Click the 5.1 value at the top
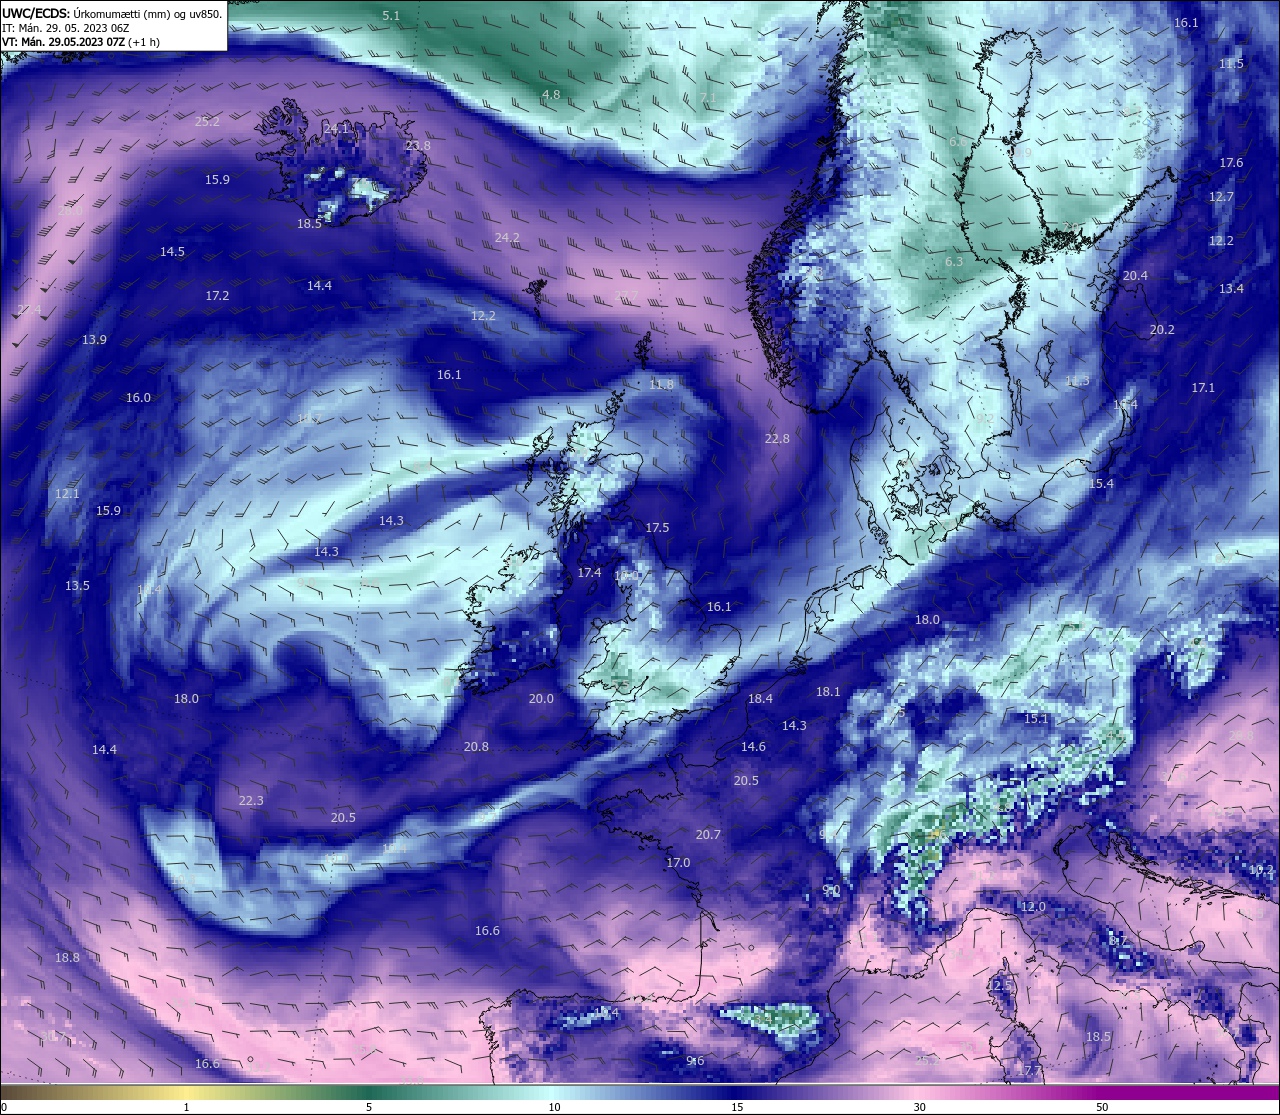Screen dimensions: 1280x1115 tap(391, 16)
